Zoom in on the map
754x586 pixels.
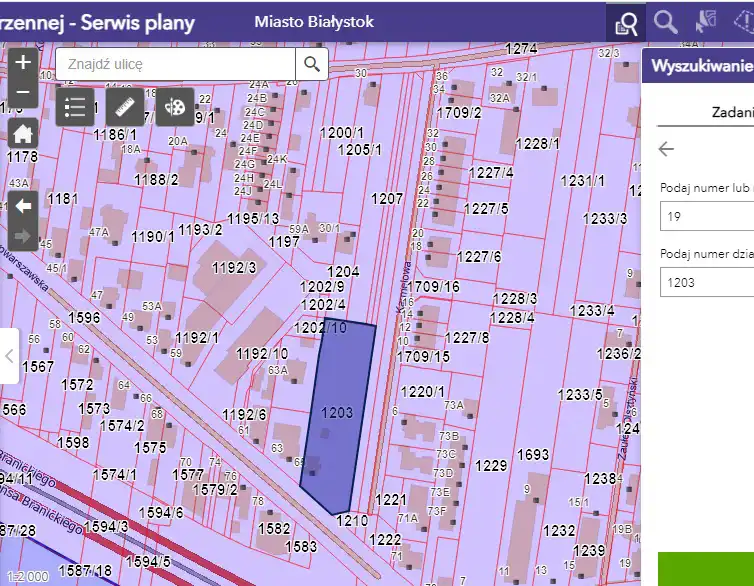[23, 62]
